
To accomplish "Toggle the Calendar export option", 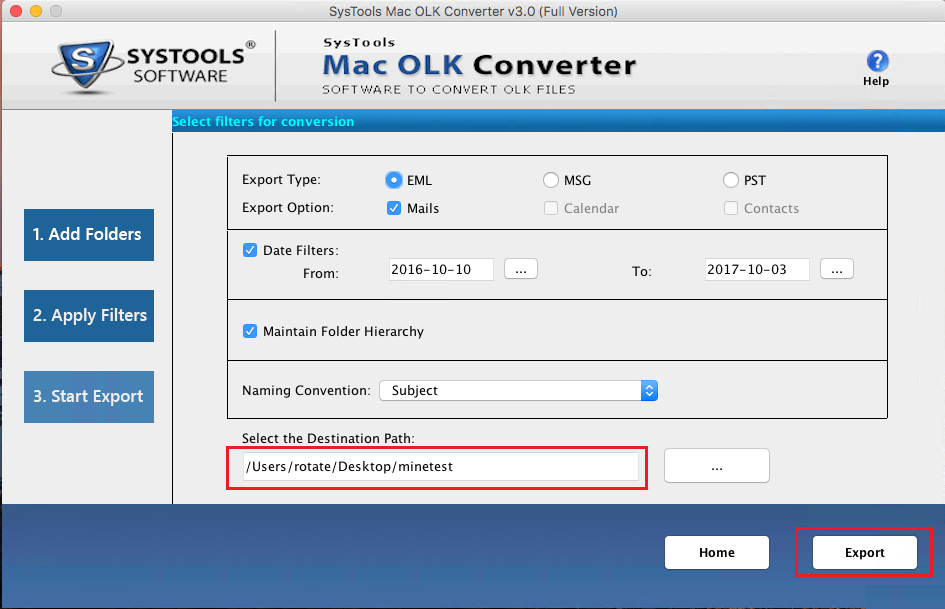I will [550, 208].
